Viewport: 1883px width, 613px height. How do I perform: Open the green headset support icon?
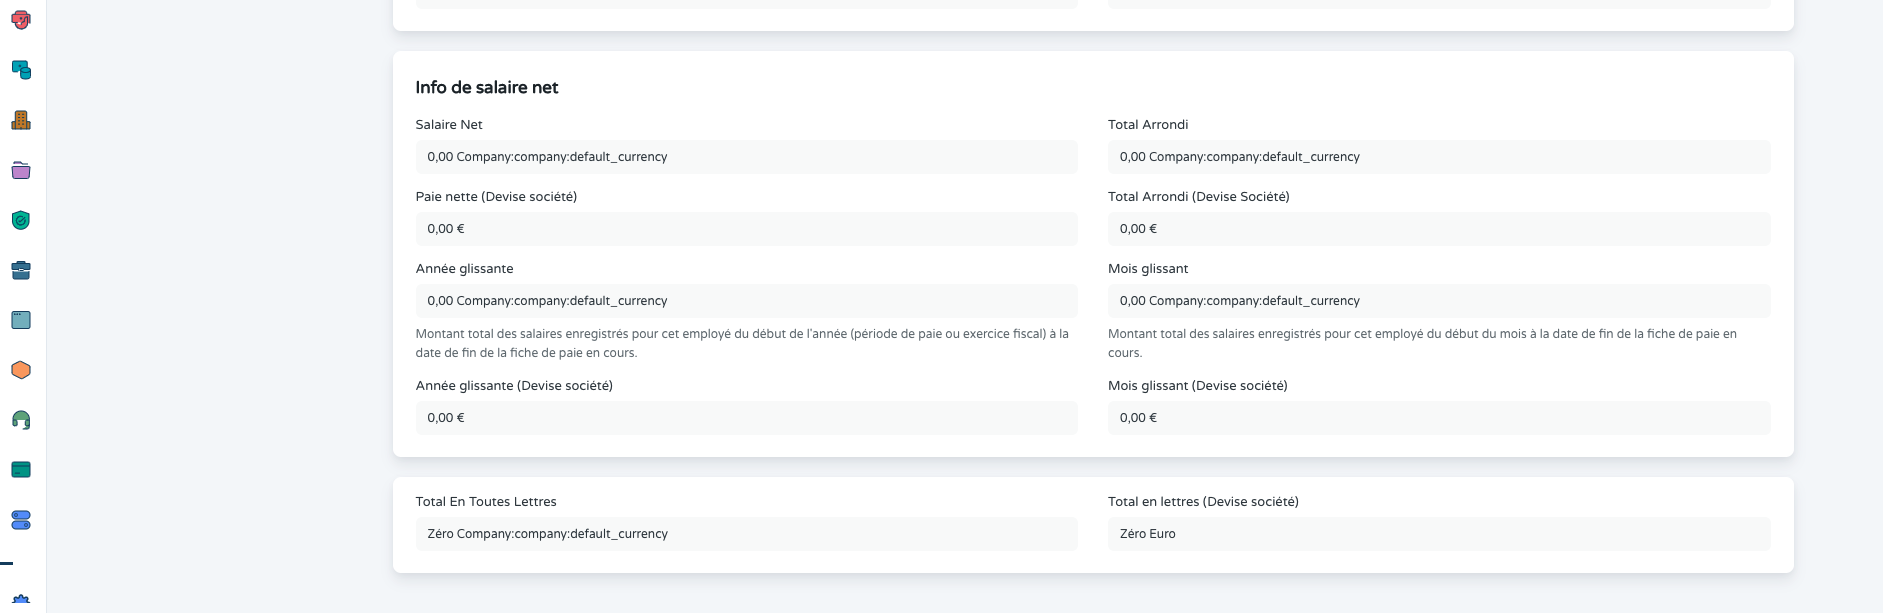click(21, 420)
